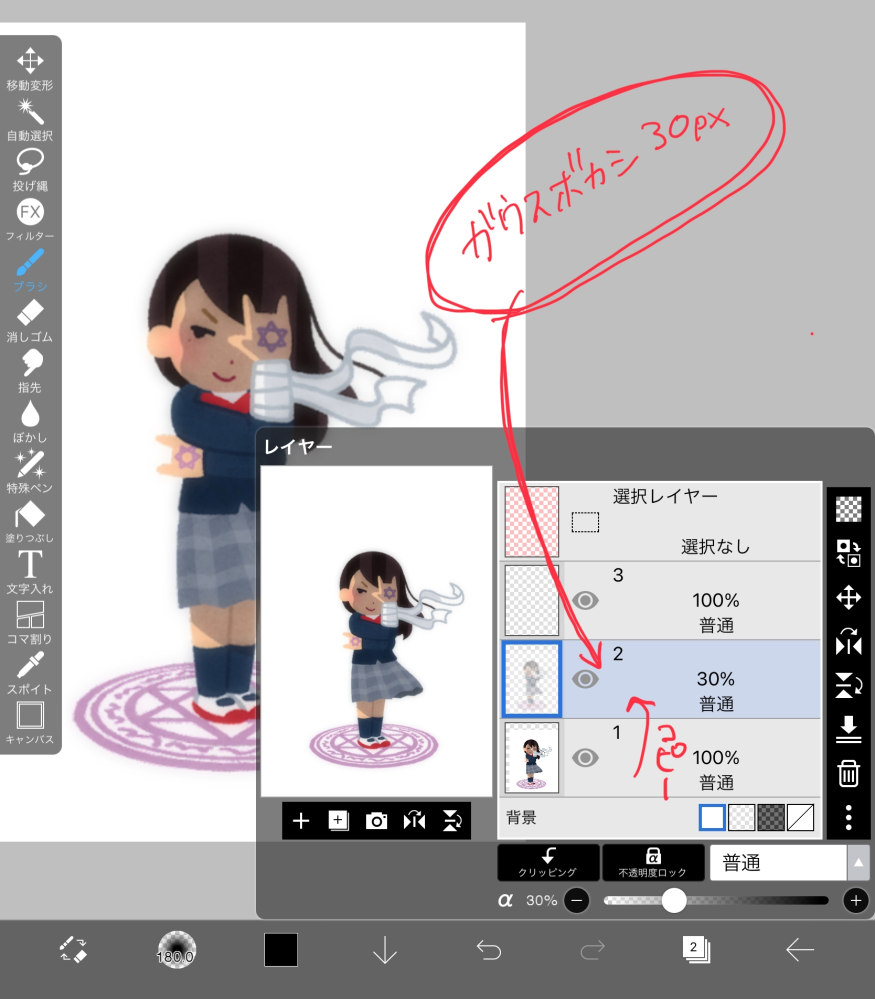Image resolution: width=875 pixels, height=999 pixels.
Task: Increase opacity with plus button
Action: 855,900
